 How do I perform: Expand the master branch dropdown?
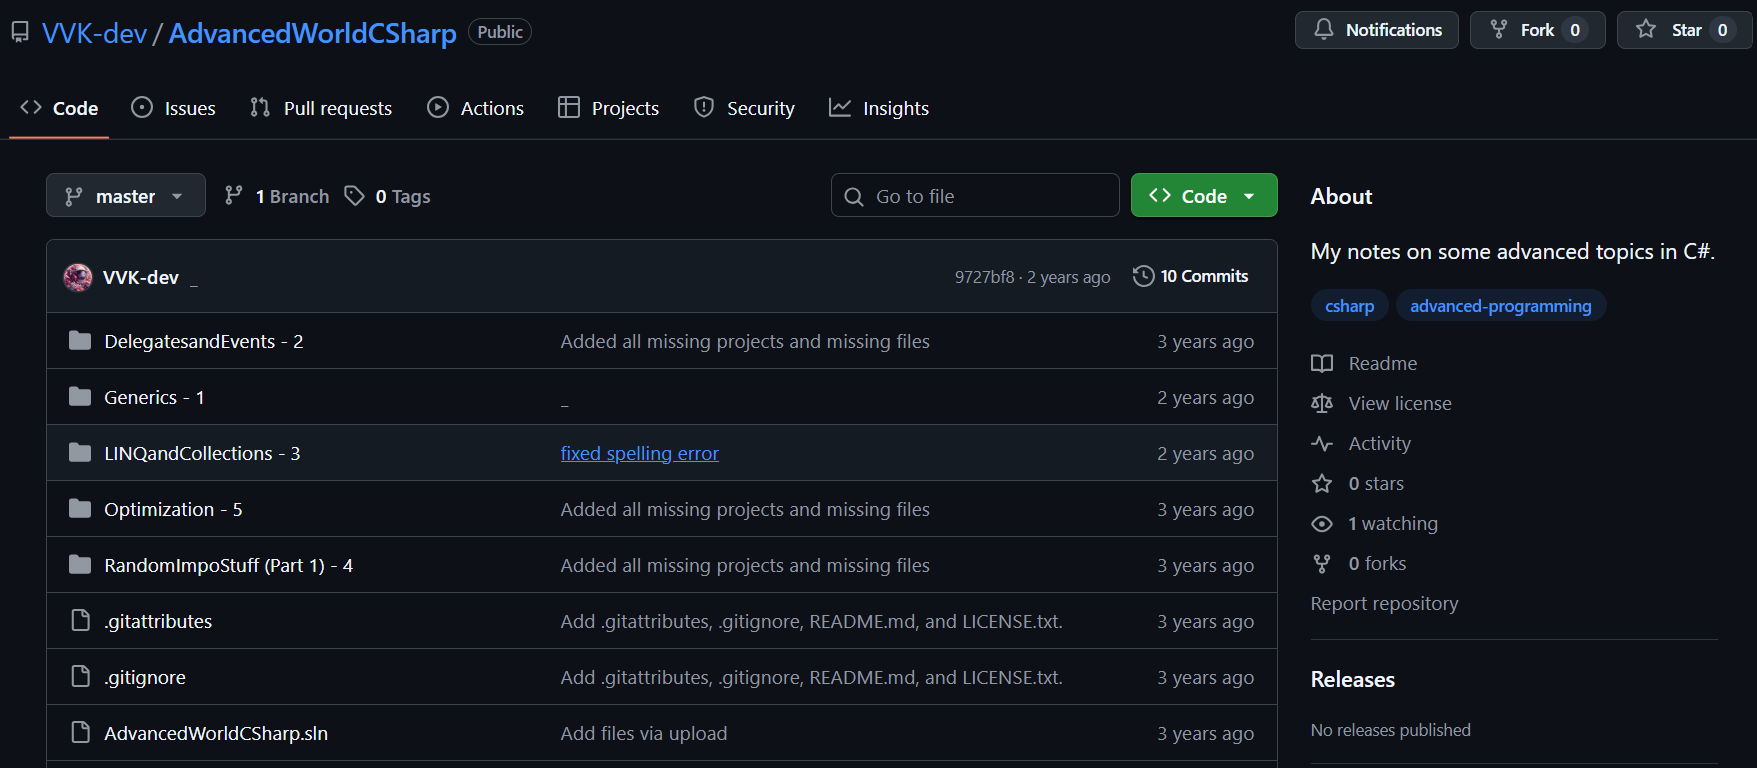[x=126, y=196]
